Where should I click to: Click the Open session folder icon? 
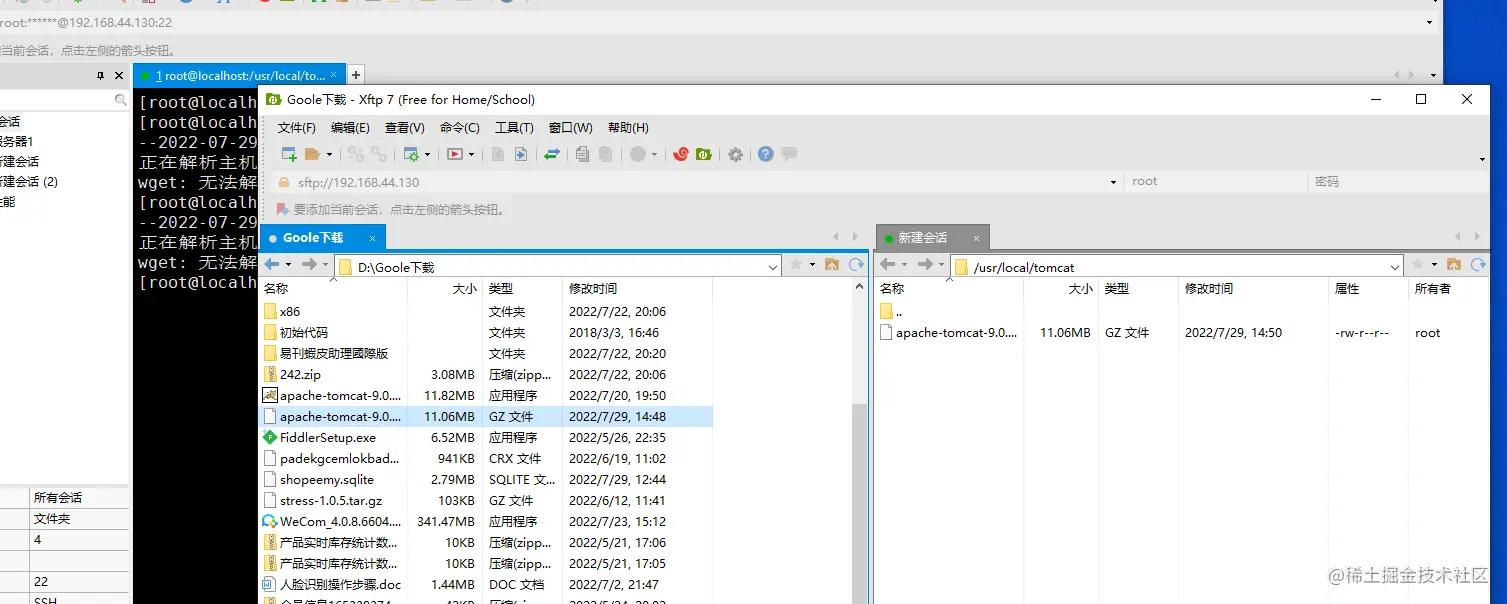[313, 154]
